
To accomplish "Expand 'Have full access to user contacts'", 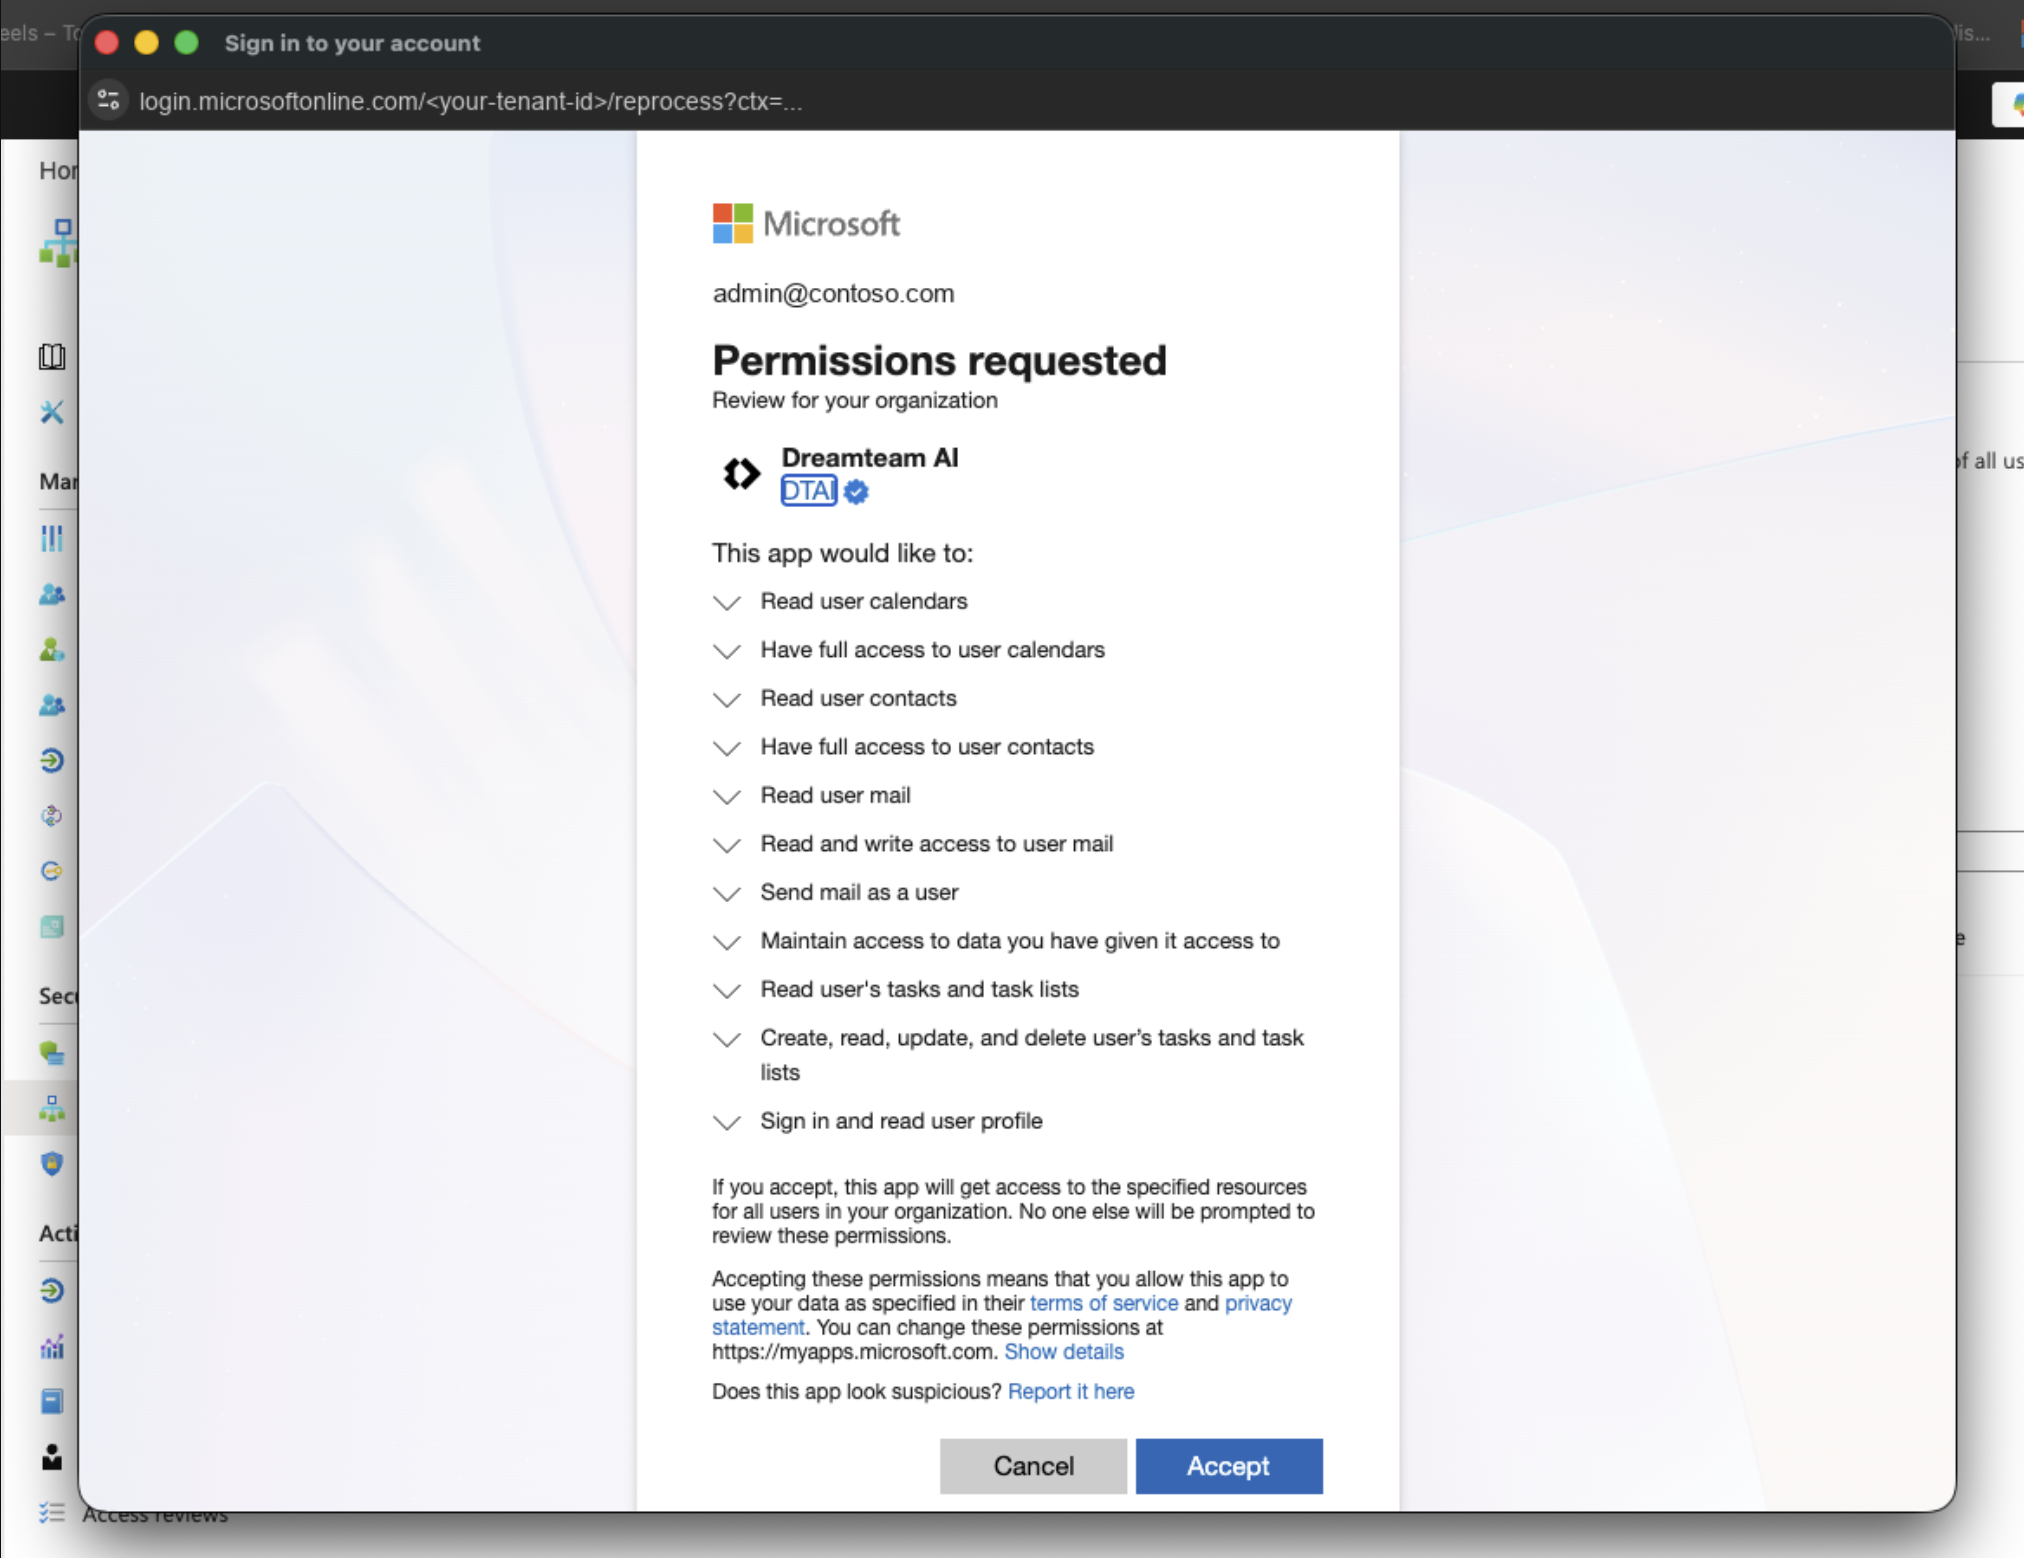I will [727, 748].
